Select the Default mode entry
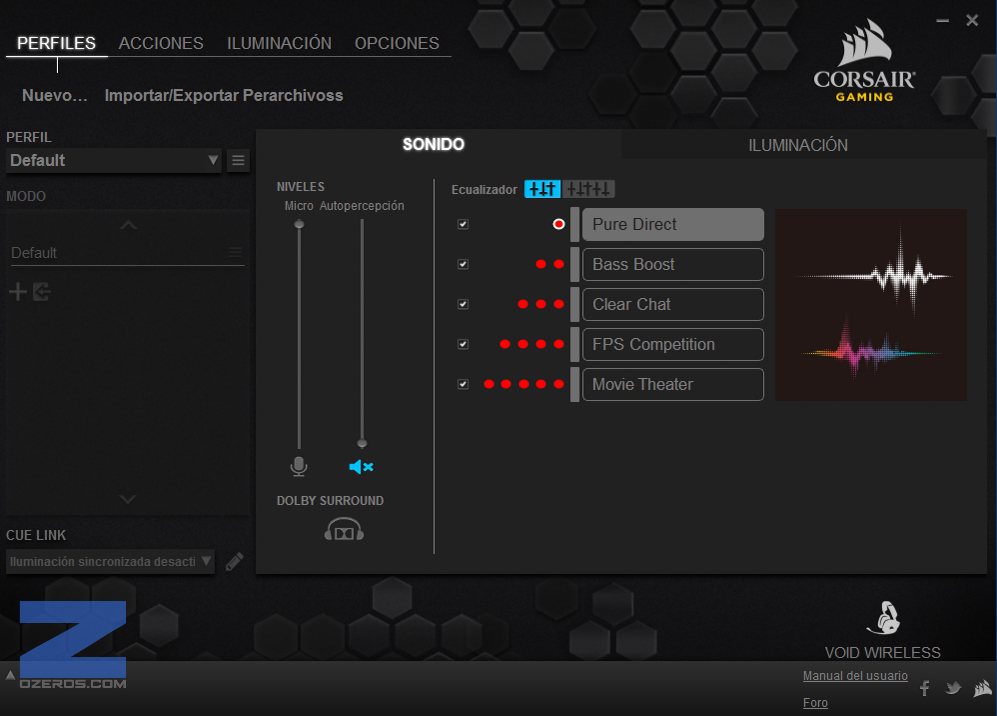The image size is (997, 716). pos(125,252)
